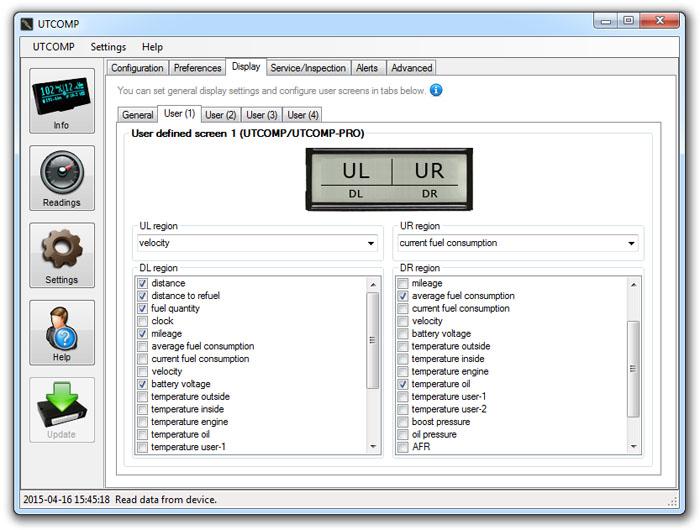Screen dimensions: 700x530
Task: Check average fuel consumption in DL region
Action: pyautogui.click(x=142, y=346)
